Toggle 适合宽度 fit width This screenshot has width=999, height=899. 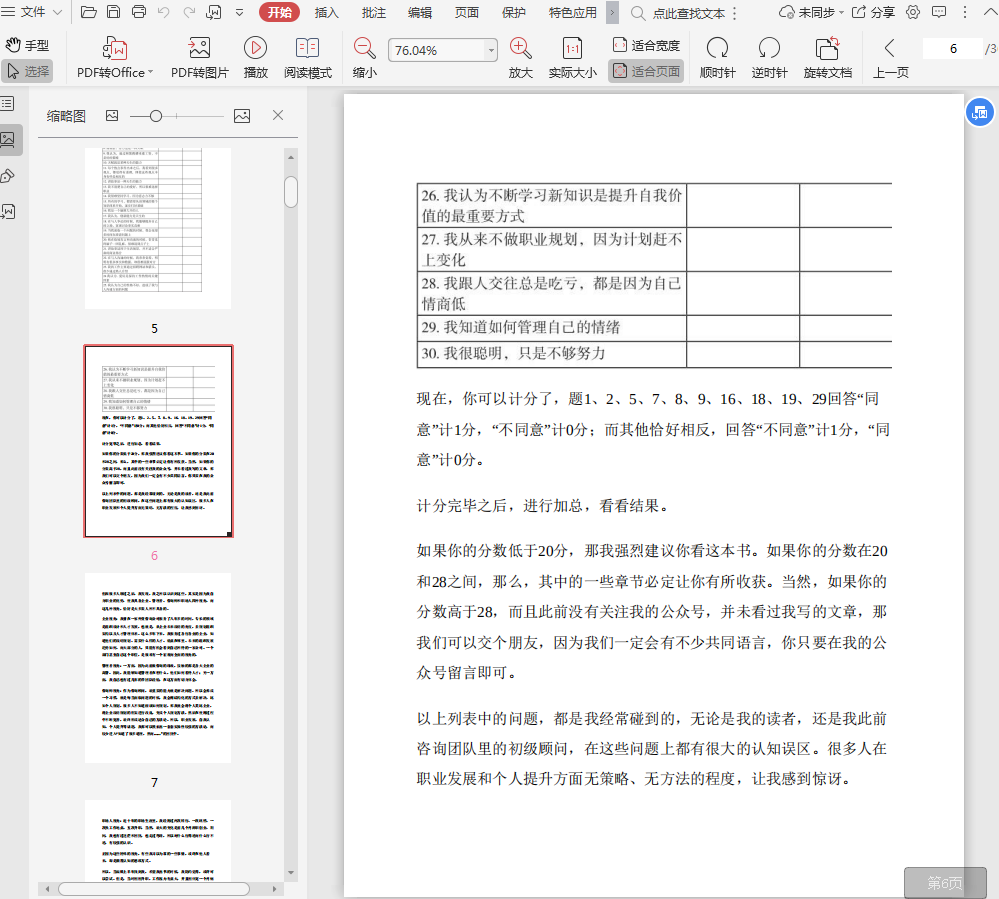pos(646,45)
